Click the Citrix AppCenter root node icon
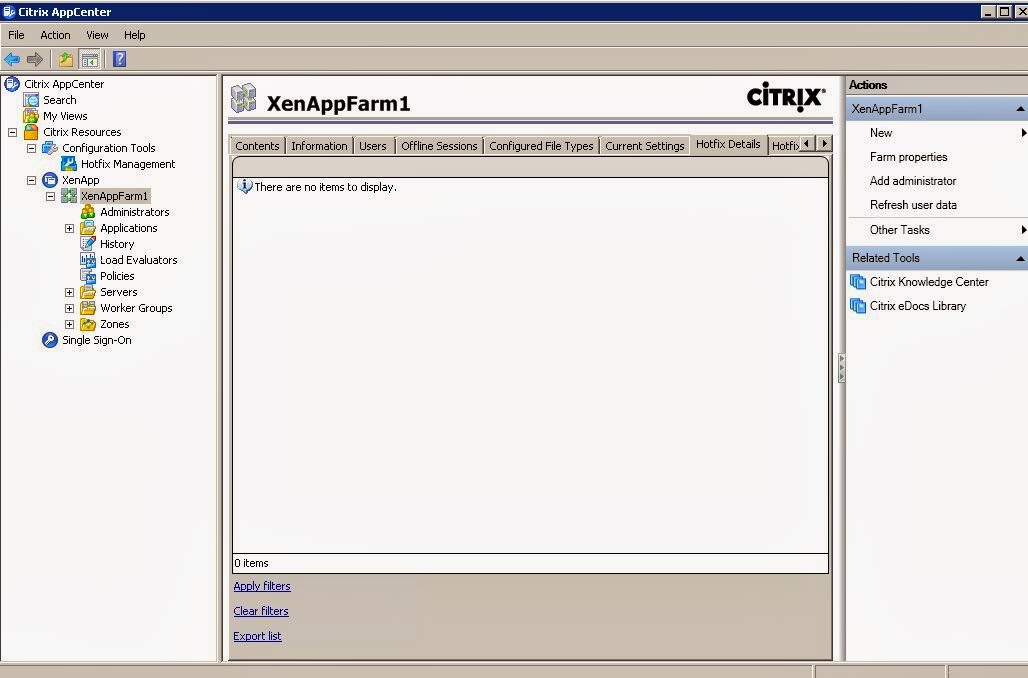The image size is (1028, 678). [x=12, y=84]
